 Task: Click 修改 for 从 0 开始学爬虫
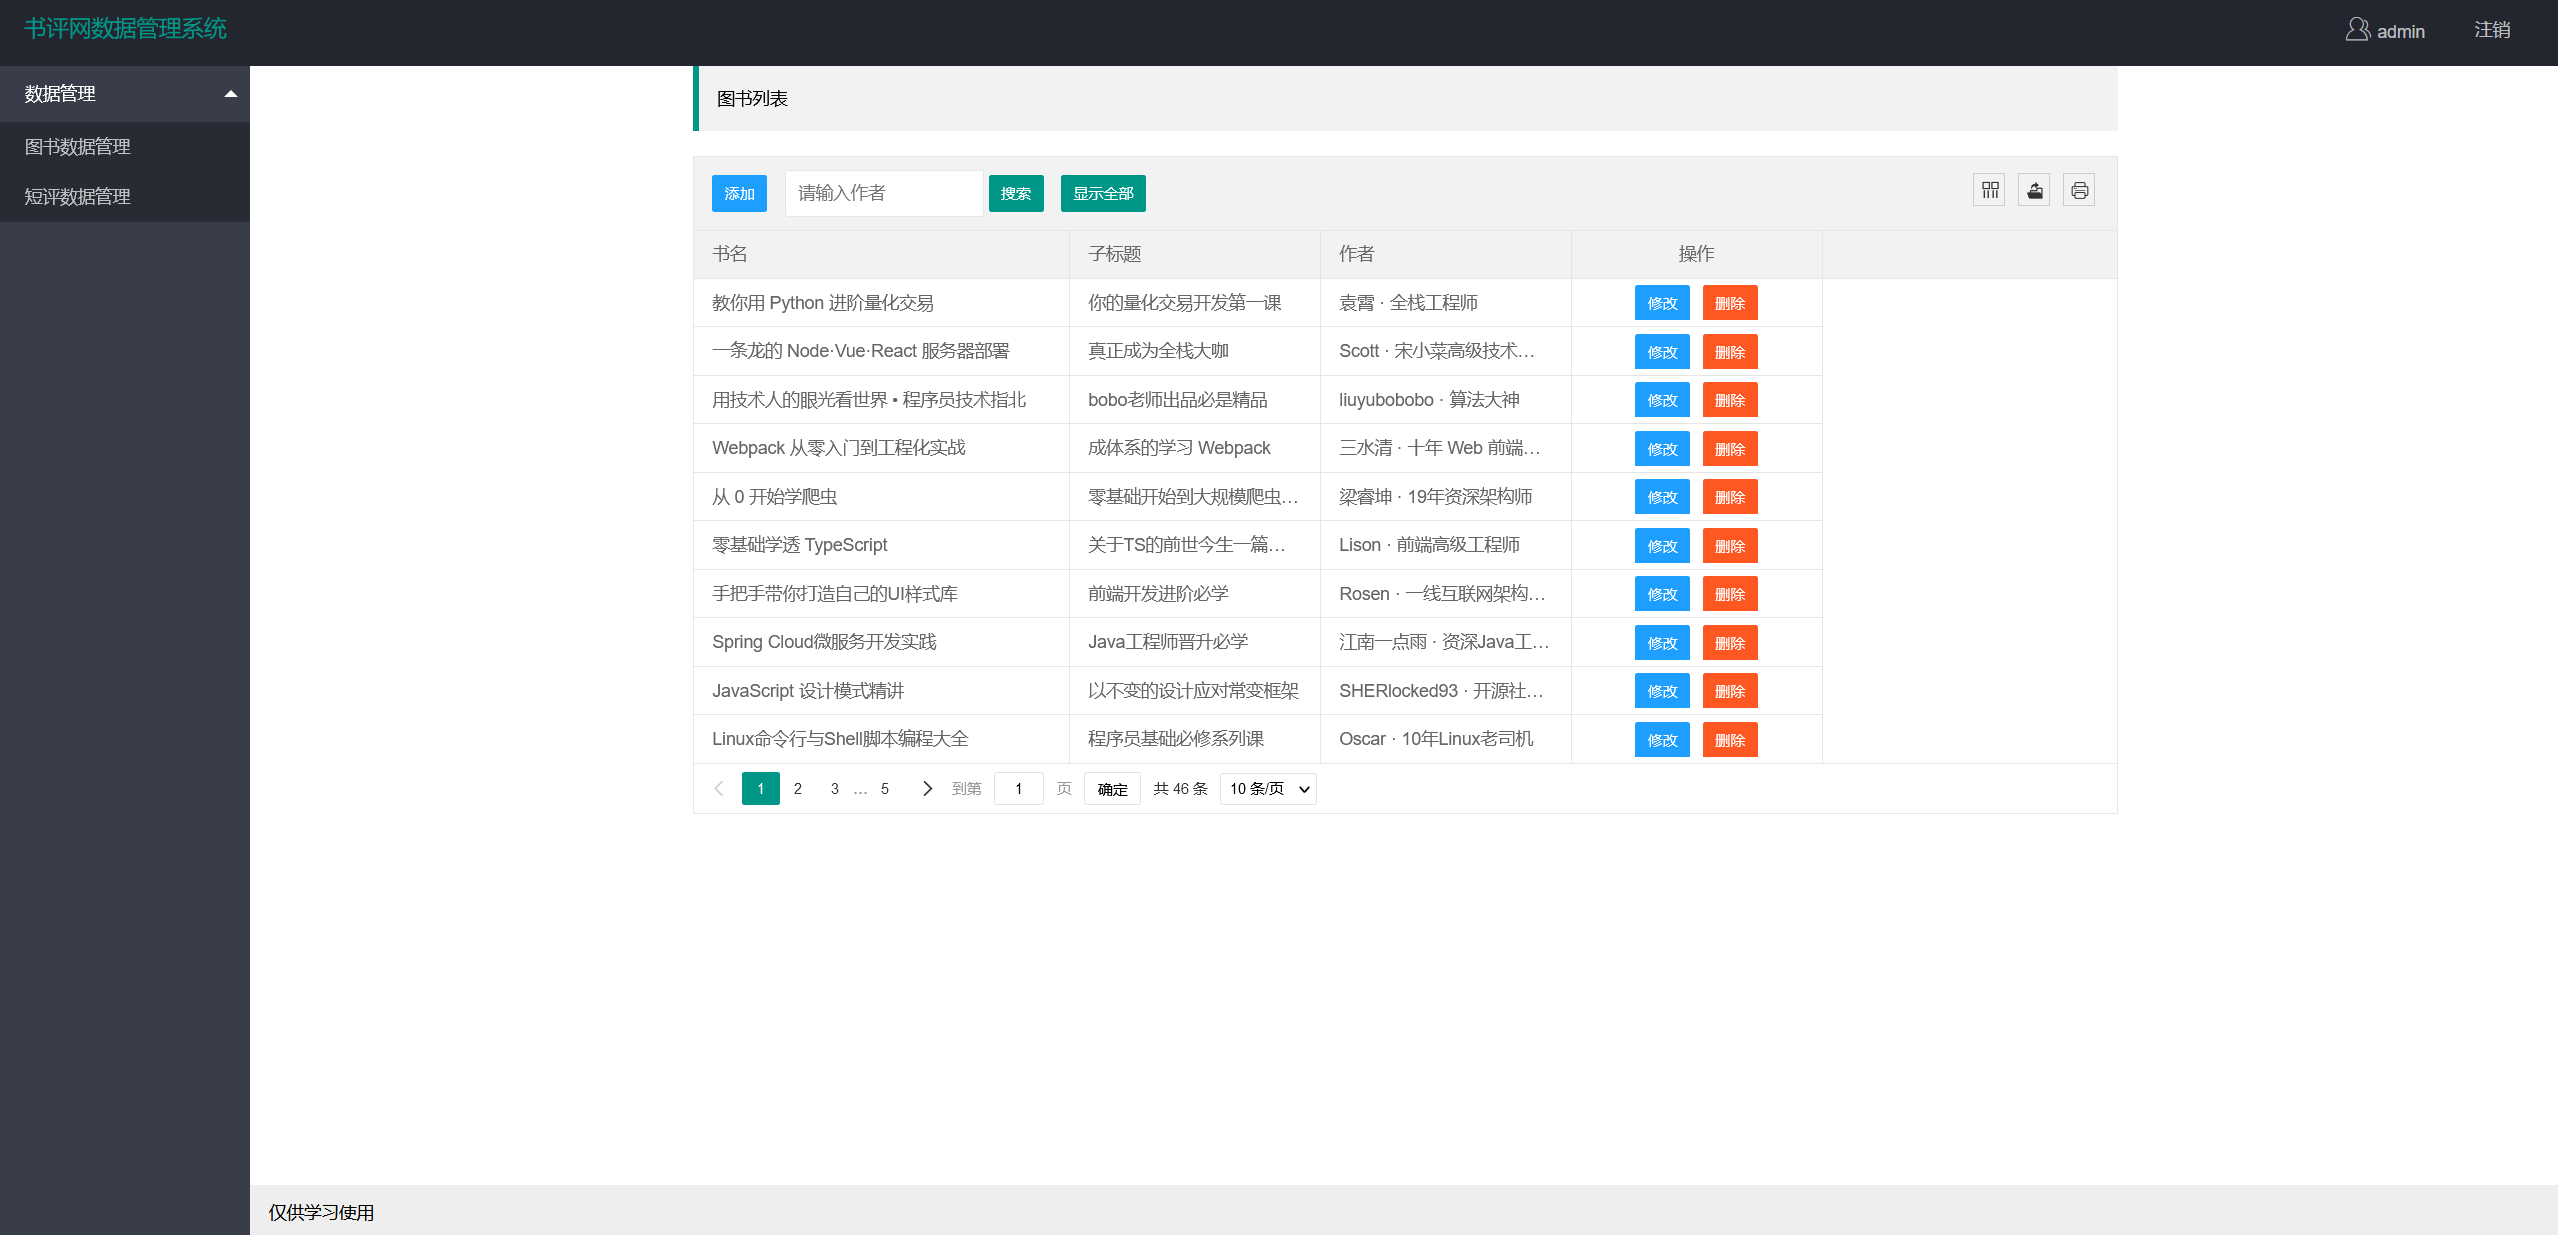1662,497
